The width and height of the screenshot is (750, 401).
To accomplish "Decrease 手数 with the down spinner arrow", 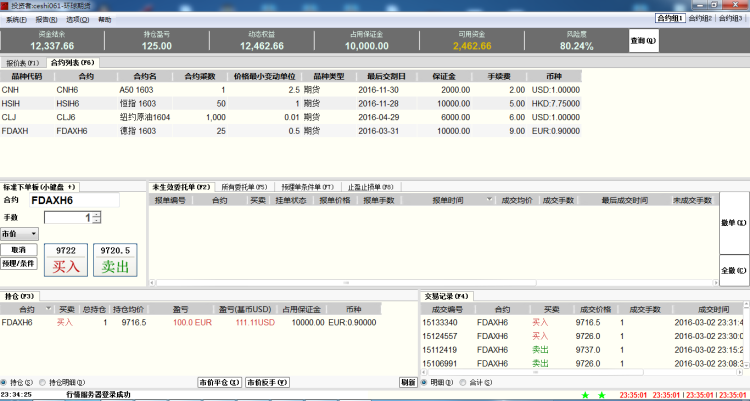I will [x=96, y=221].
